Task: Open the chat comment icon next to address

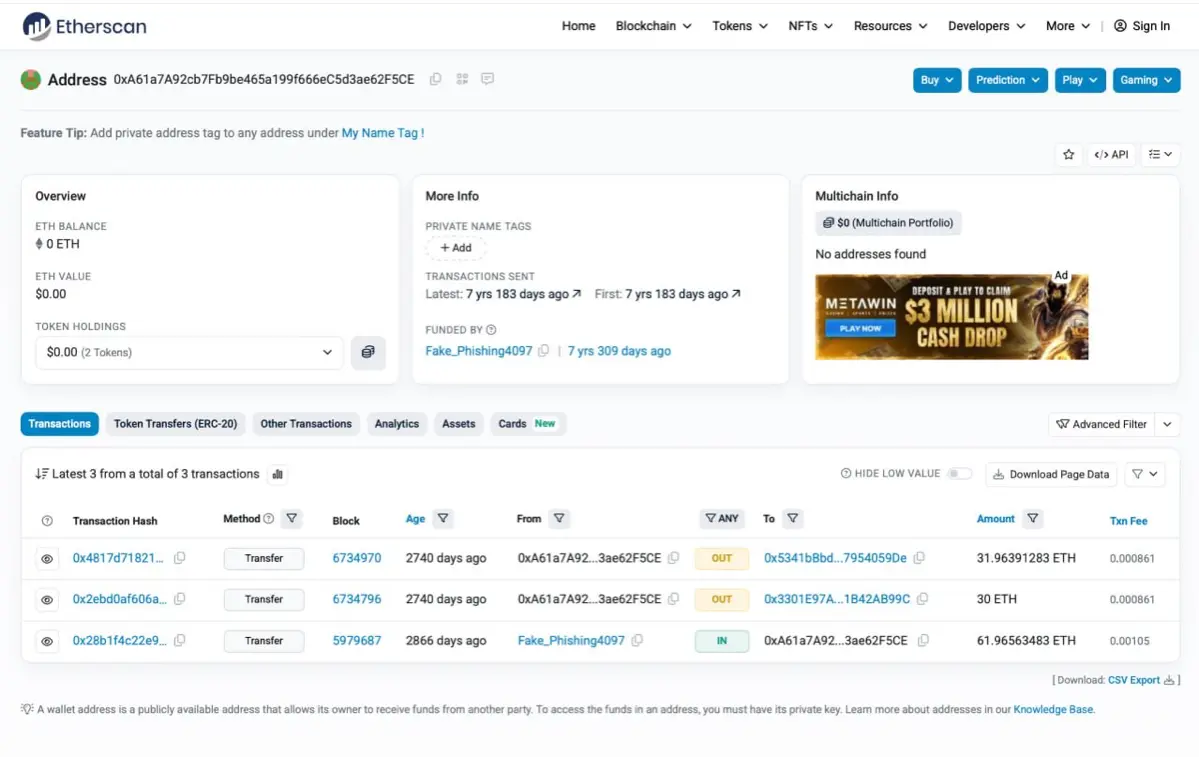Action: coord(487,79)
